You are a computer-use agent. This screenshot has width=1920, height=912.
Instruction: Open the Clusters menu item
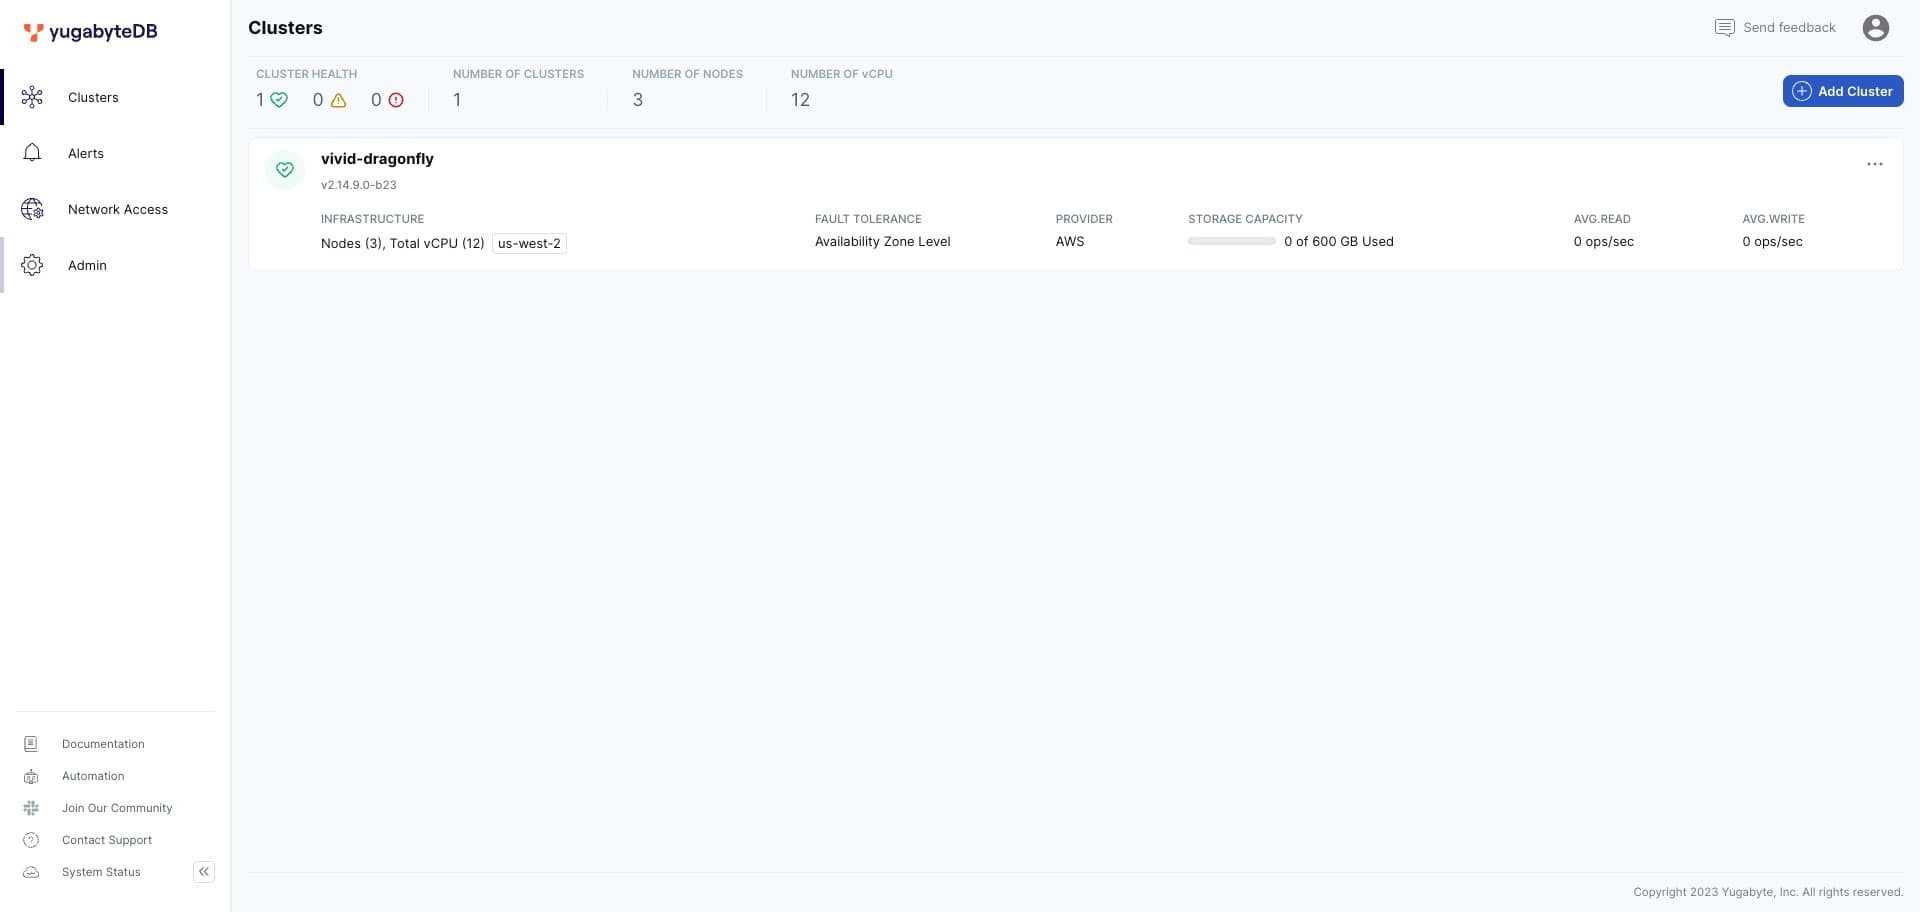tap(93, 97)
